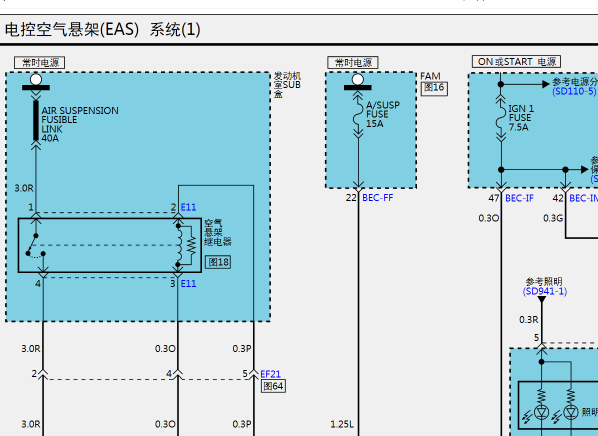Click the 0.3R wire label under SD941-1
598x436 pixels.
[x=529, y=319]
